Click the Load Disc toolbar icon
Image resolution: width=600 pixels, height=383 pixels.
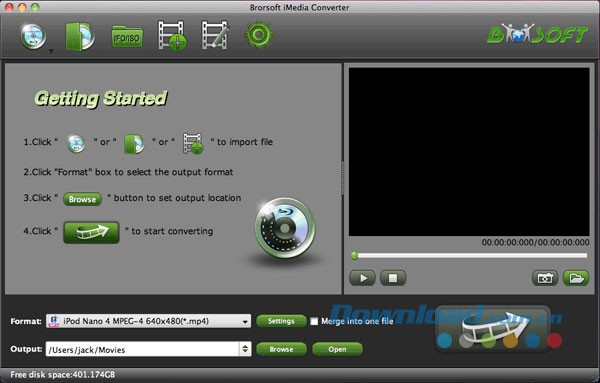33,36
